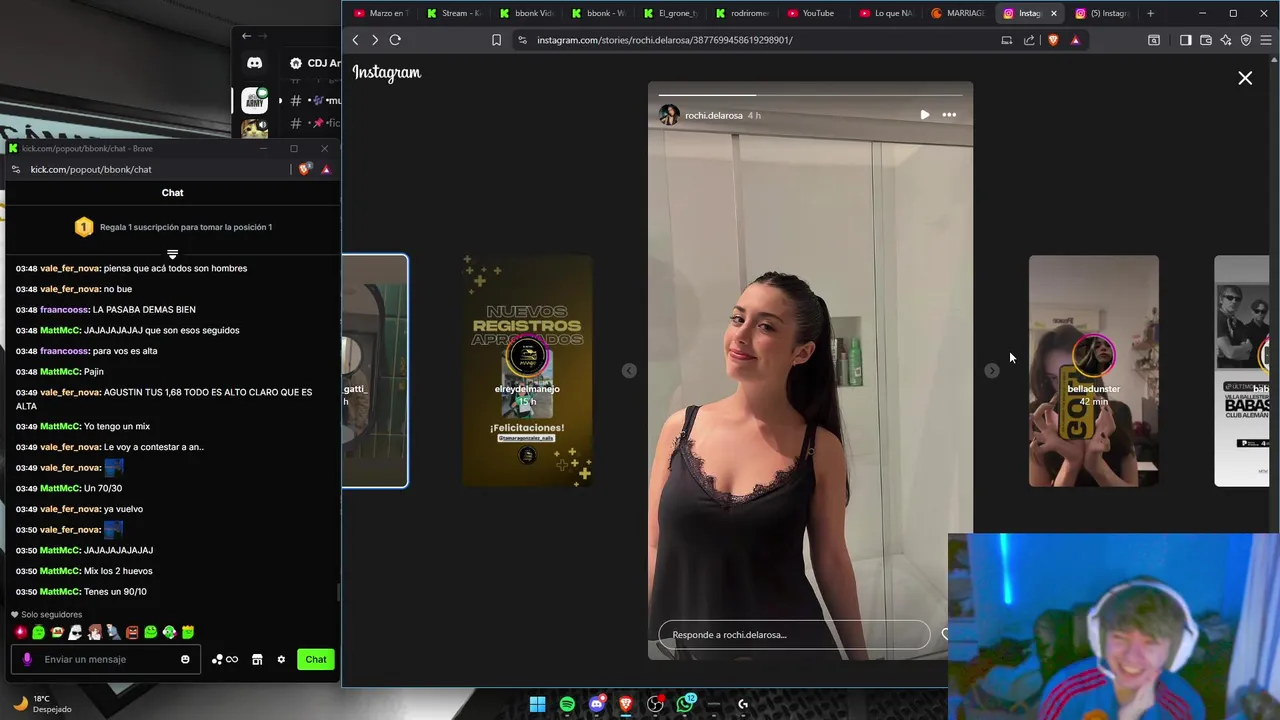Switch to the 'El_grone_t' tab
This screenshot has width=1280, height=720.
[x=670, y=13]
